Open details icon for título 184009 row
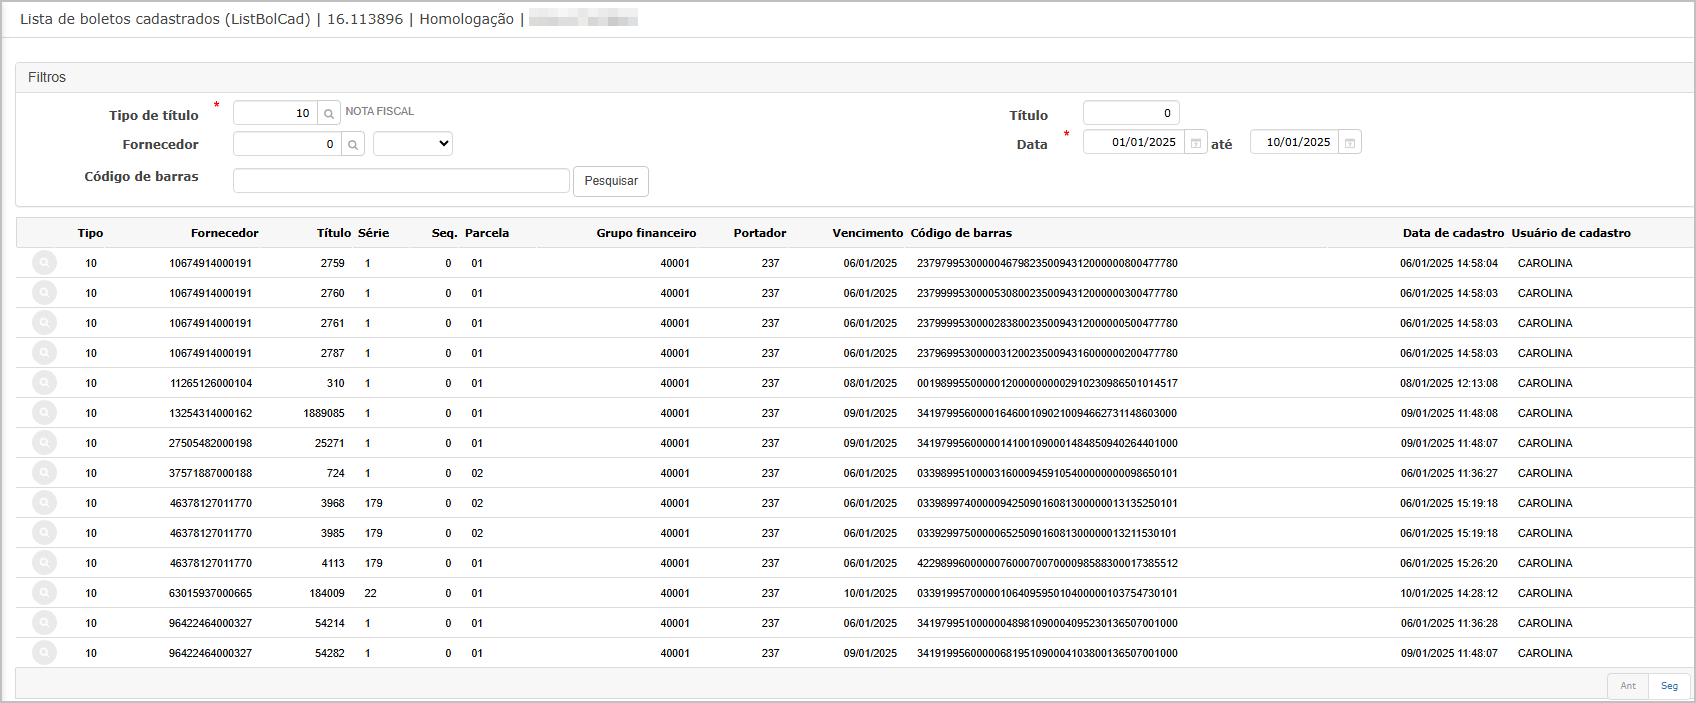 click(x=44, y=593)
